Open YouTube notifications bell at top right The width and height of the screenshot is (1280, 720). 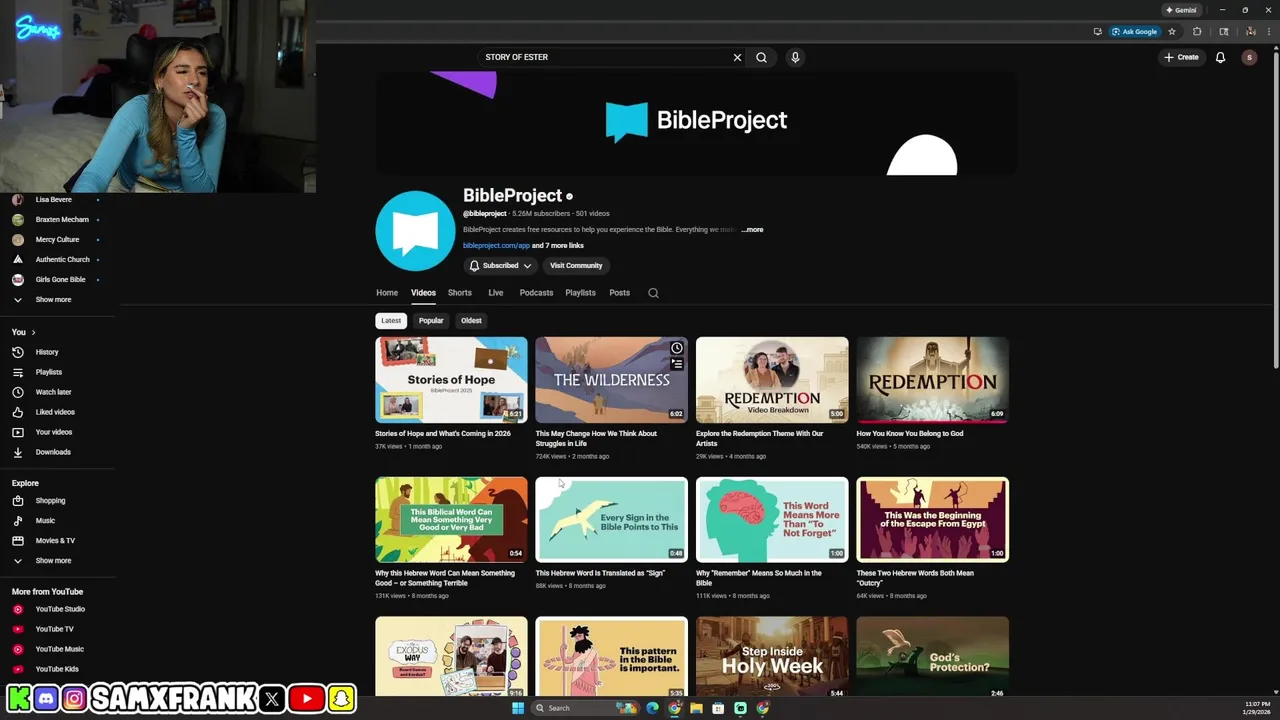tap(1220, 57)
